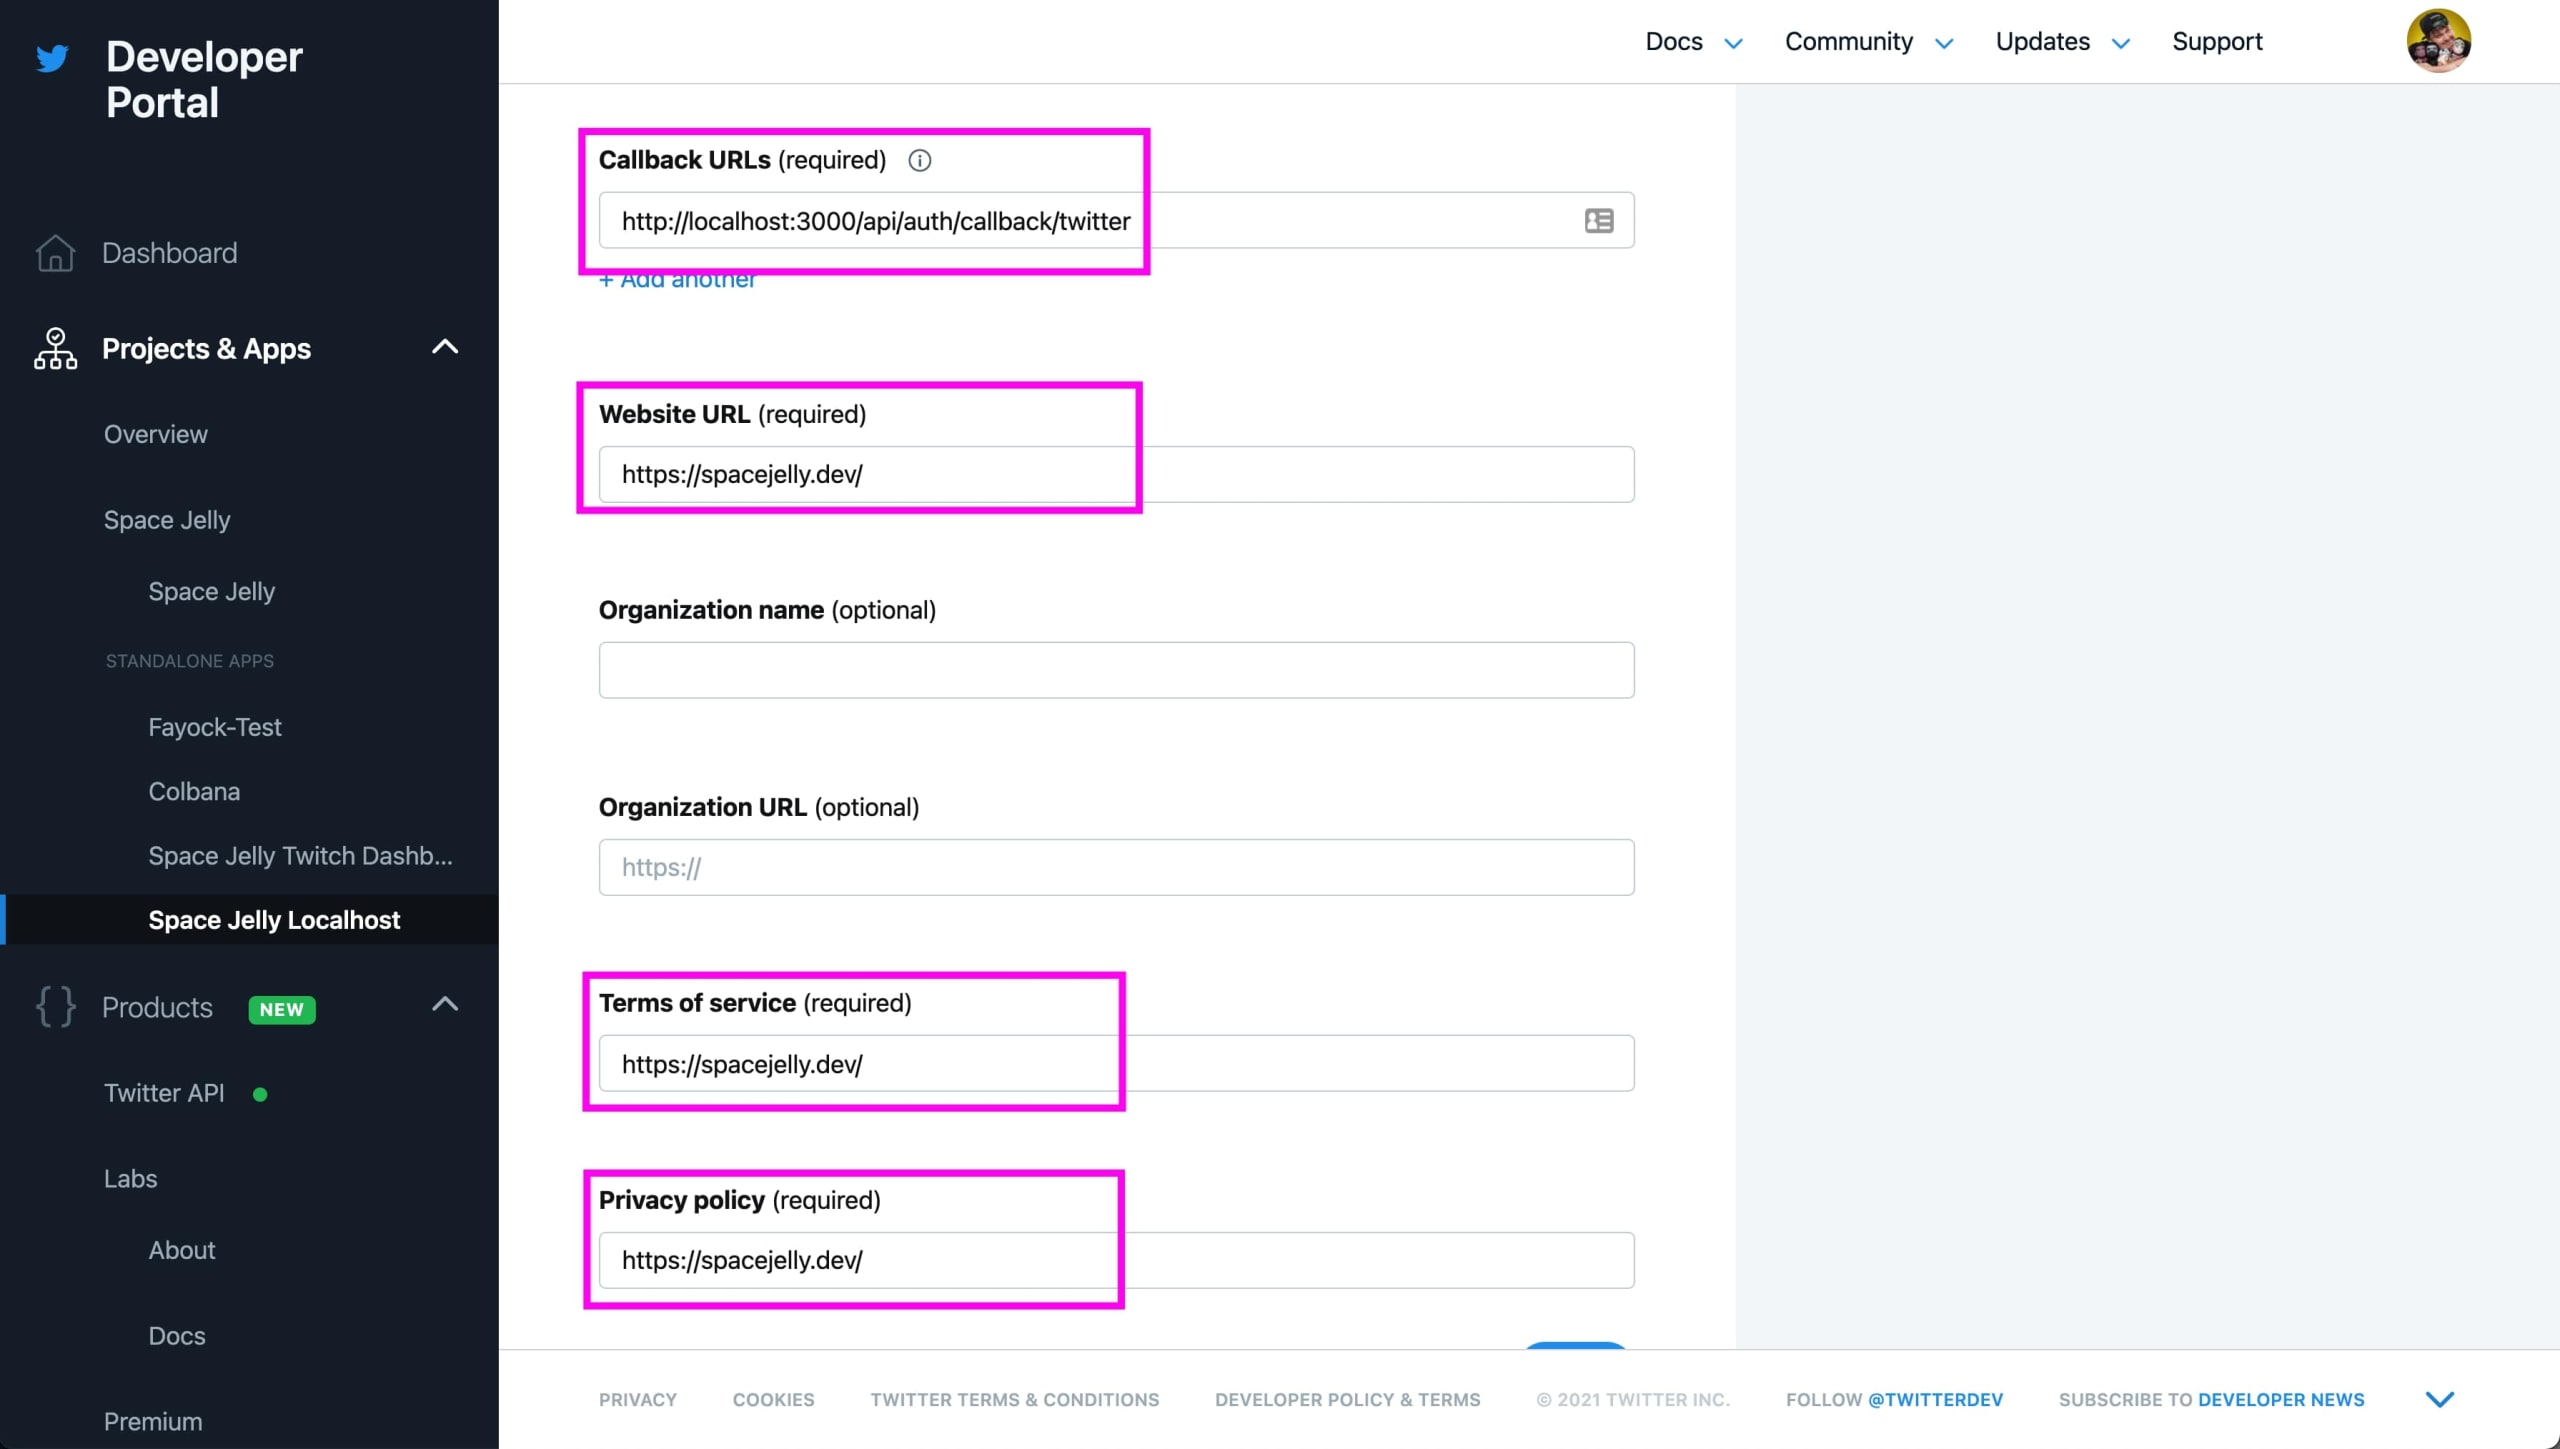
Task: Click the Projects & Apps label
Action: [206, 348]
